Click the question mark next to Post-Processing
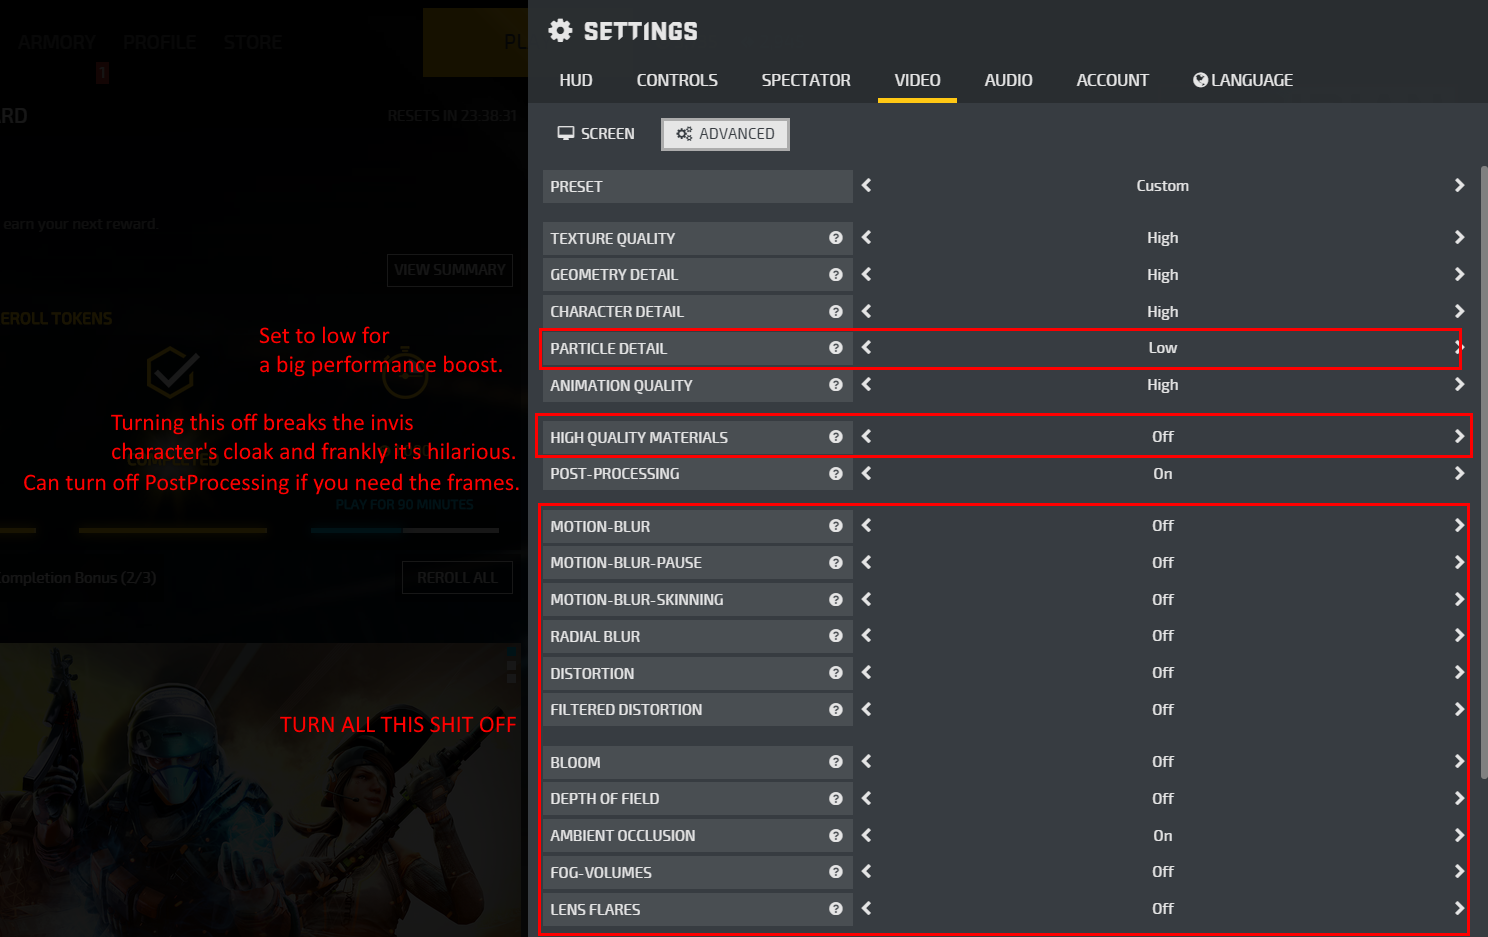 (x=835, y=474)
